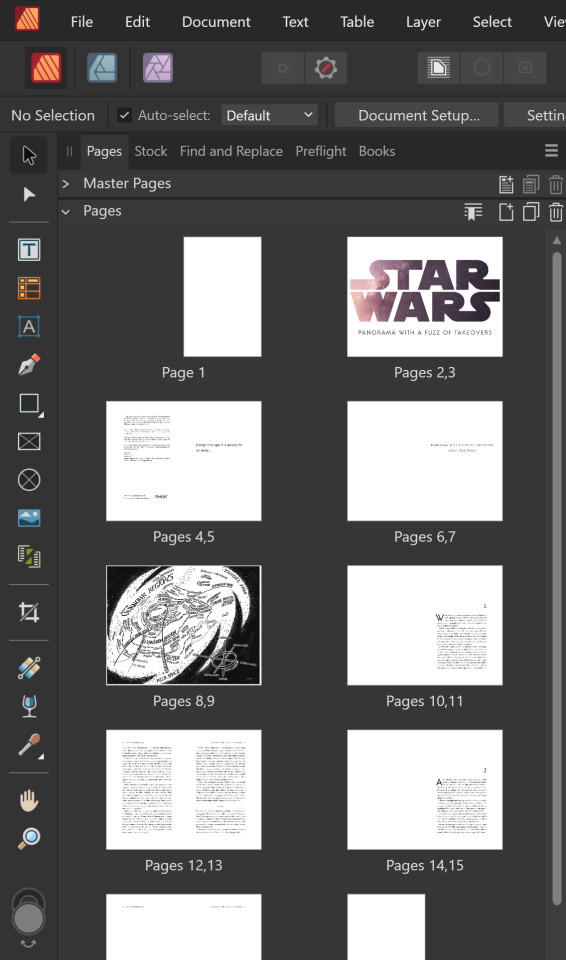Select the Pages 4,5 thumbnail
Viewport: 566px width, 960px height.
pos(184,461)
